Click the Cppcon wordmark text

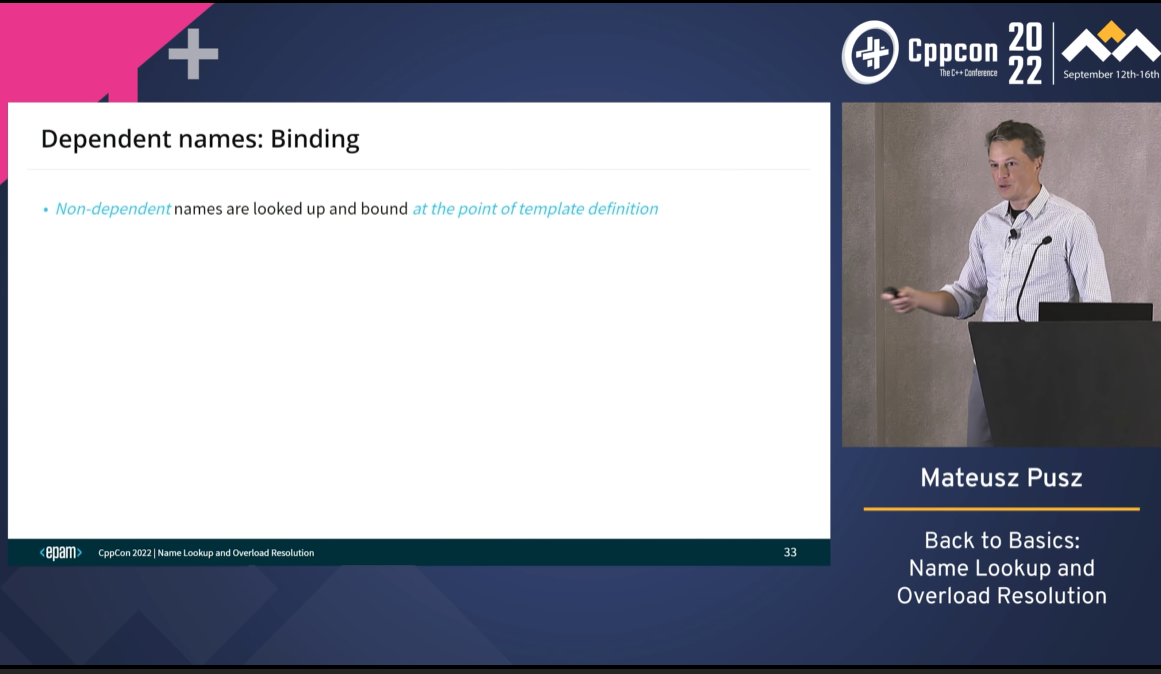[x=952, y=50]
